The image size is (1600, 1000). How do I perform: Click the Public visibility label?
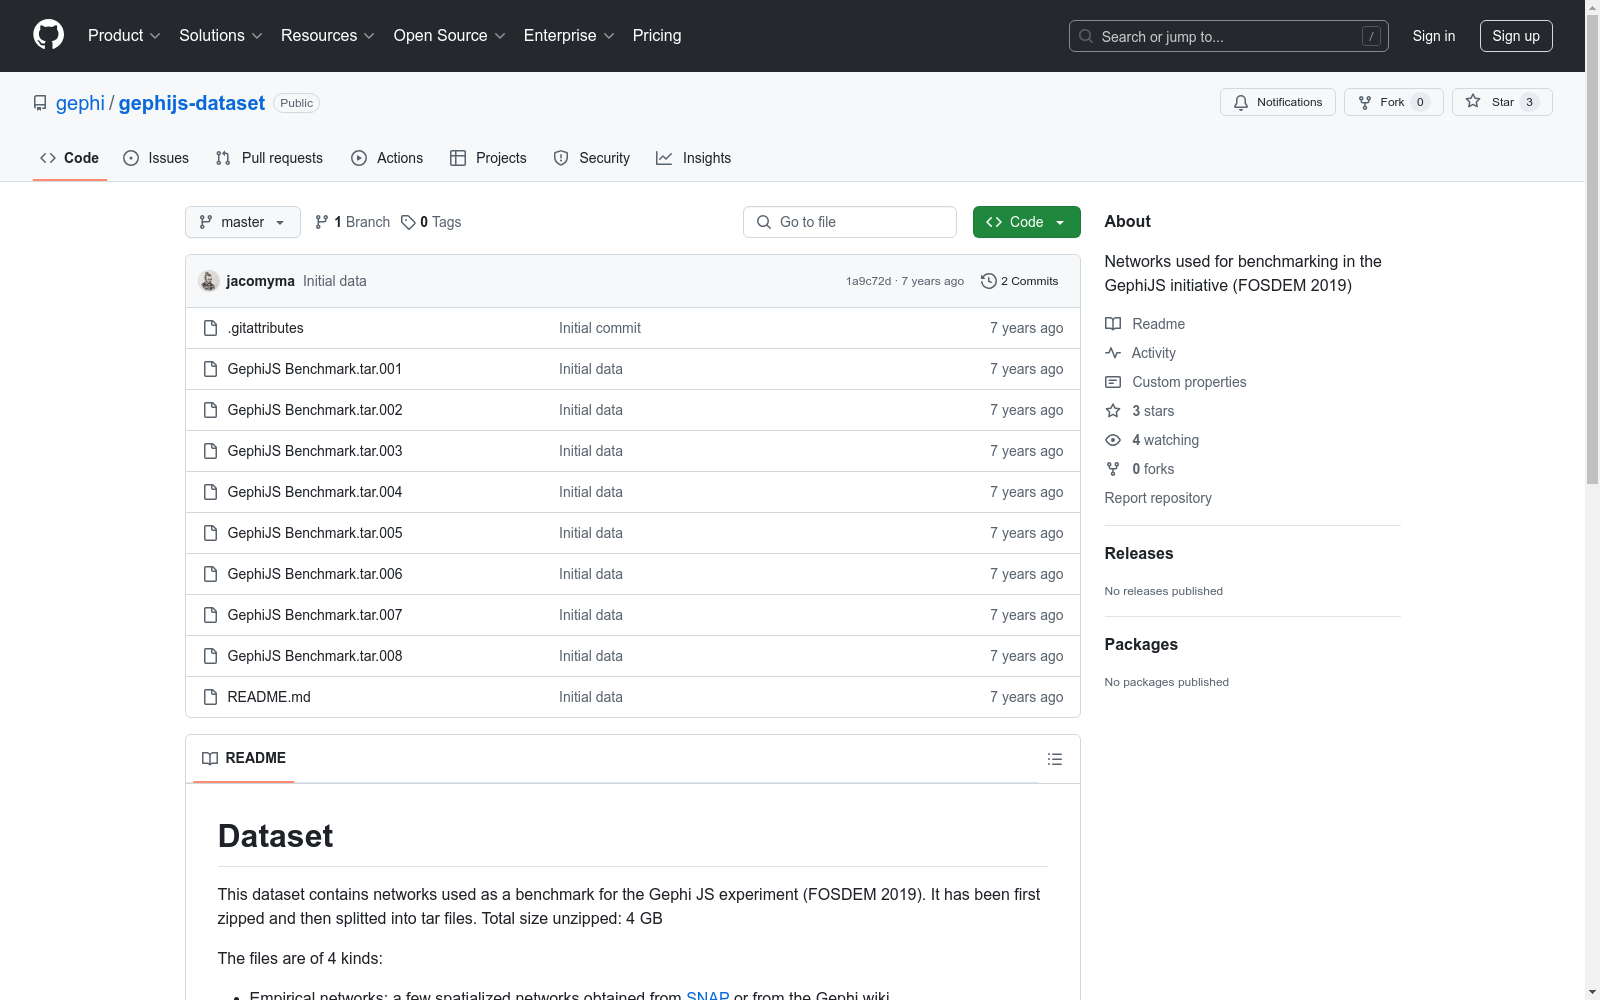pos(297,103)
